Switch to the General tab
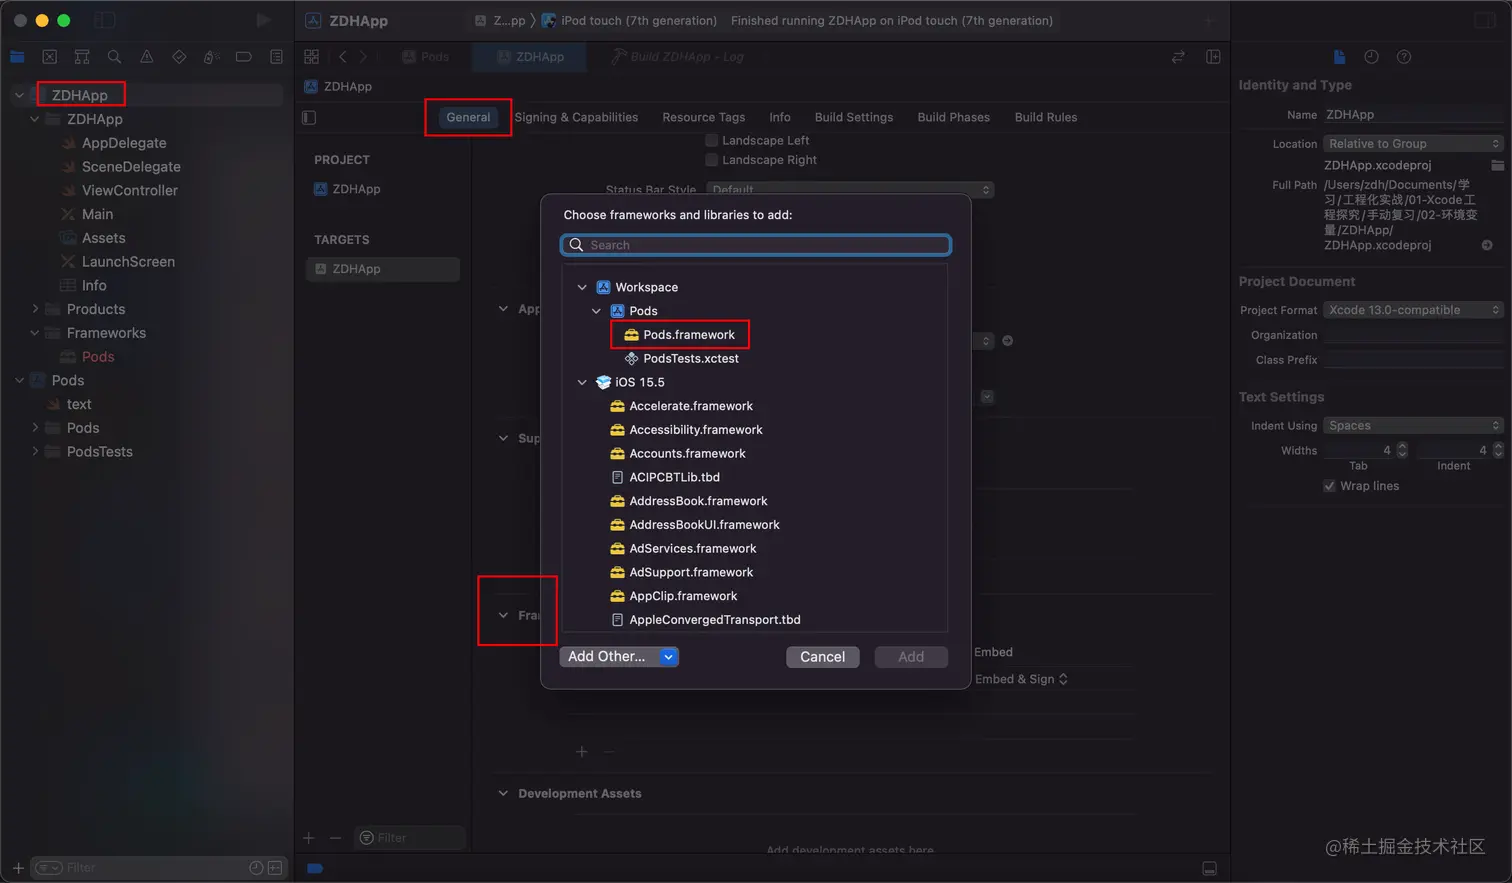This screenshot has width=1512, height=883. coord(468,117)
